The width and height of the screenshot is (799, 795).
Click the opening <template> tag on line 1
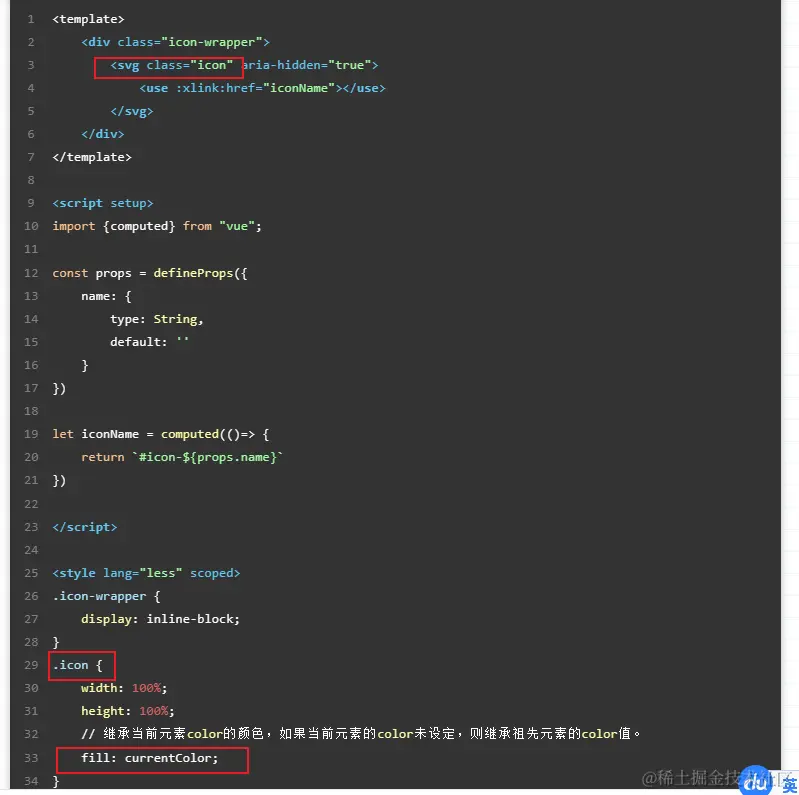(88, 19)
